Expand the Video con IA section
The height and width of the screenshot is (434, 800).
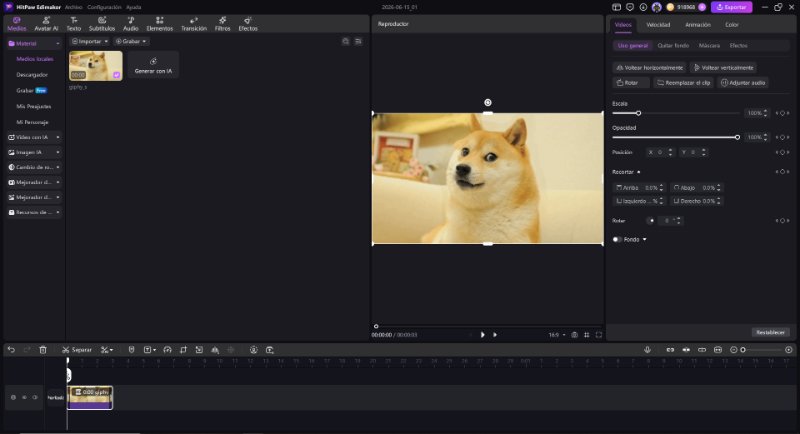[34, 137]
